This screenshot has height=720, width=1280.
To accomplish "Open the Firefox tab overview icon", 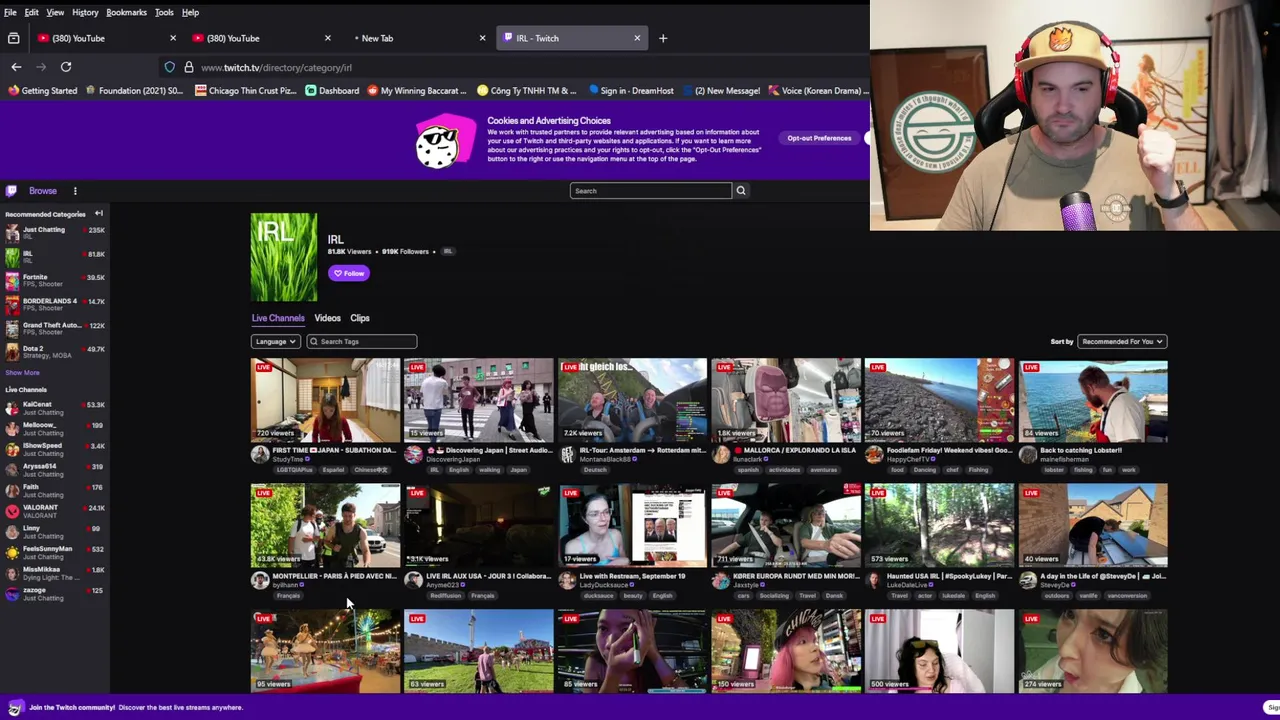I will tap(13, 38).
